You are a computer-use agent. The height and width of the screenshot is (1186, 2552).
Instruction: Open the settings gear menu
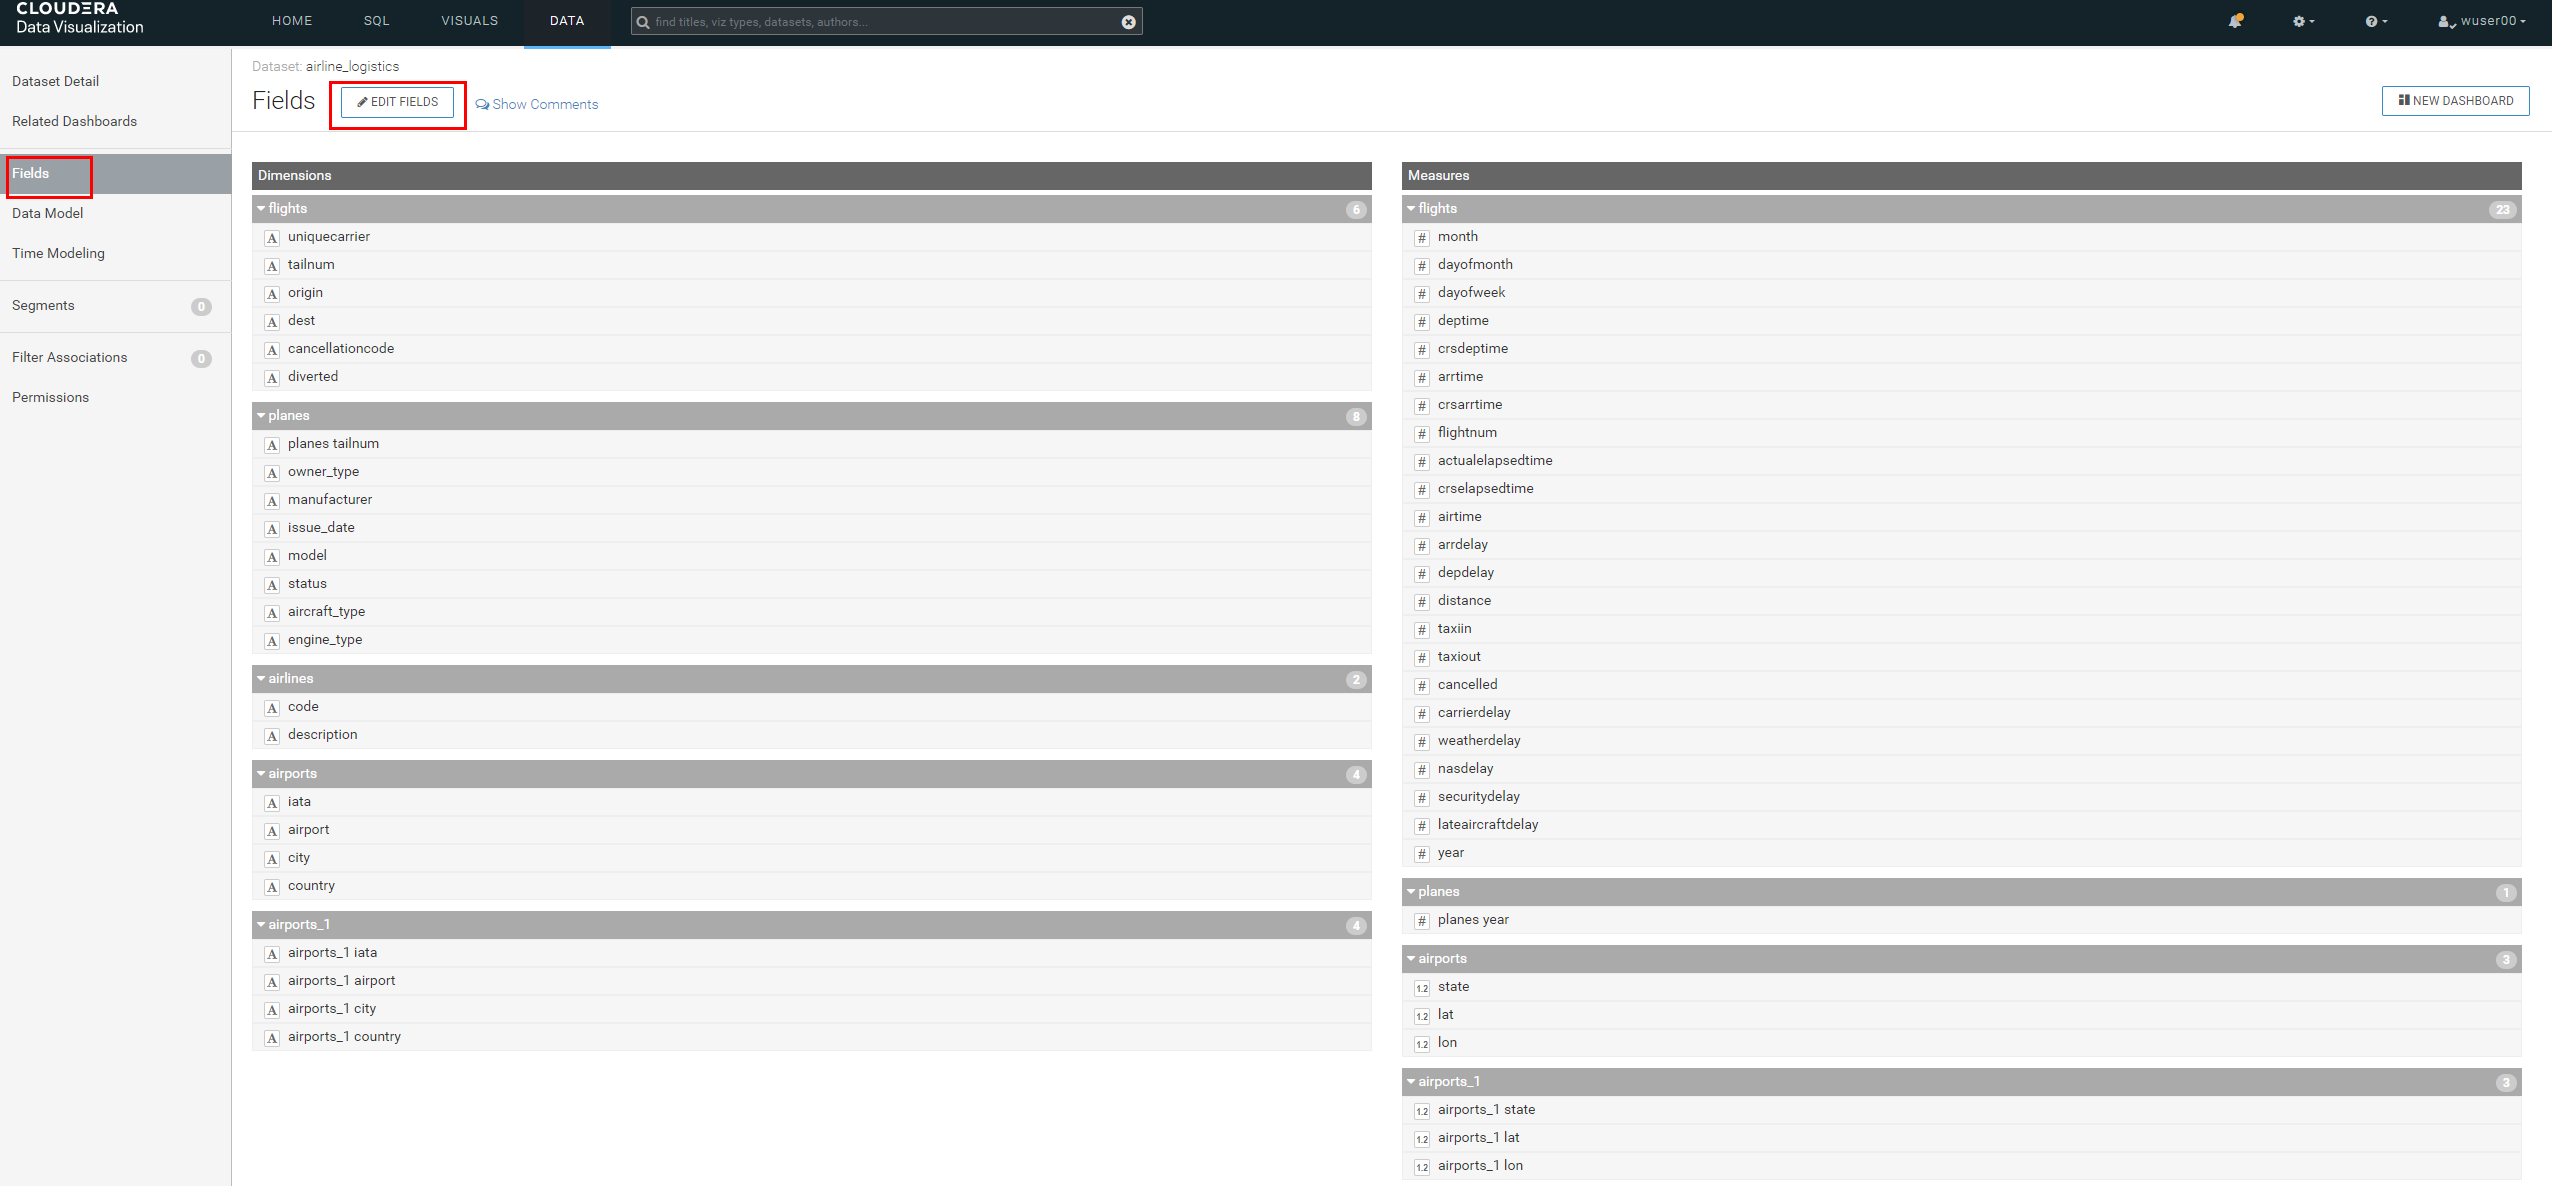(x=2302, y=21)
